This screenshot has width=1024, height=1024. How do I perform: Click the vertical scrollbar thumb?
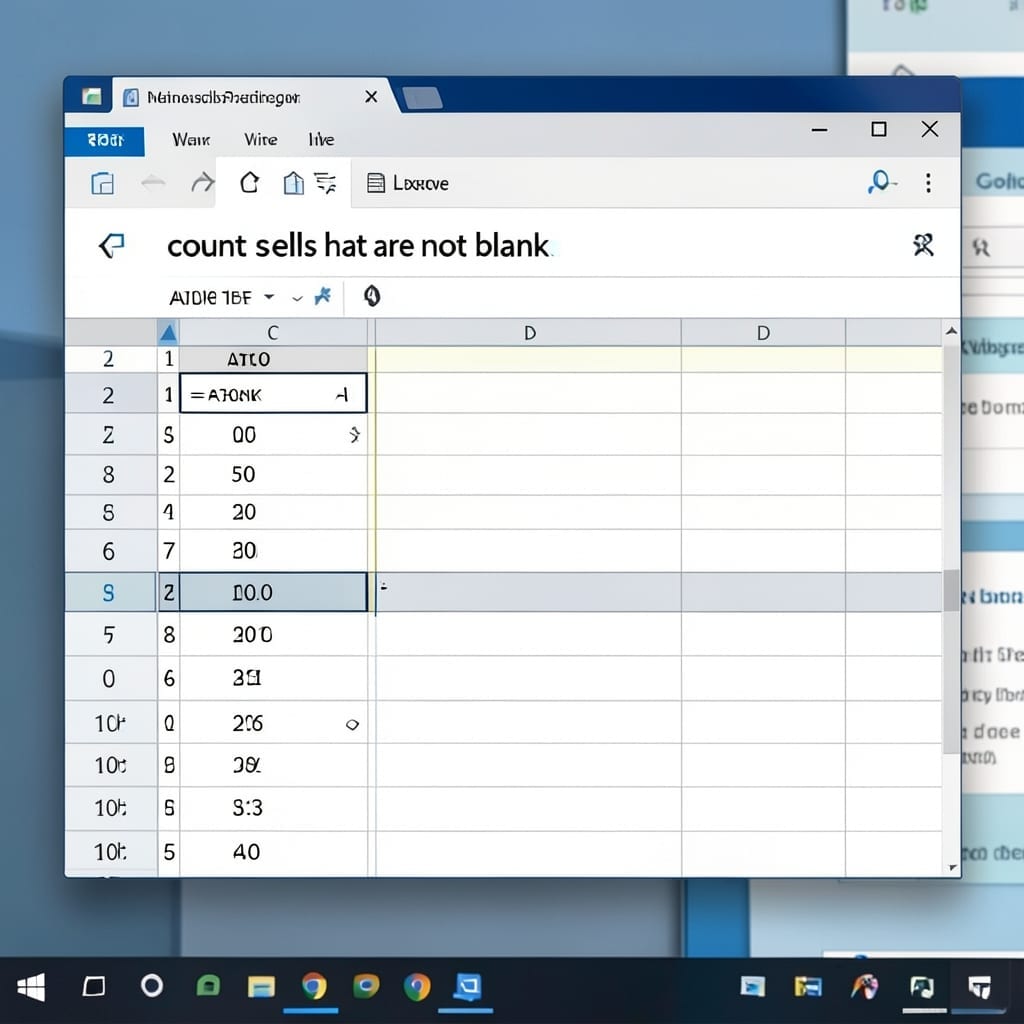[x=951, y=590]
